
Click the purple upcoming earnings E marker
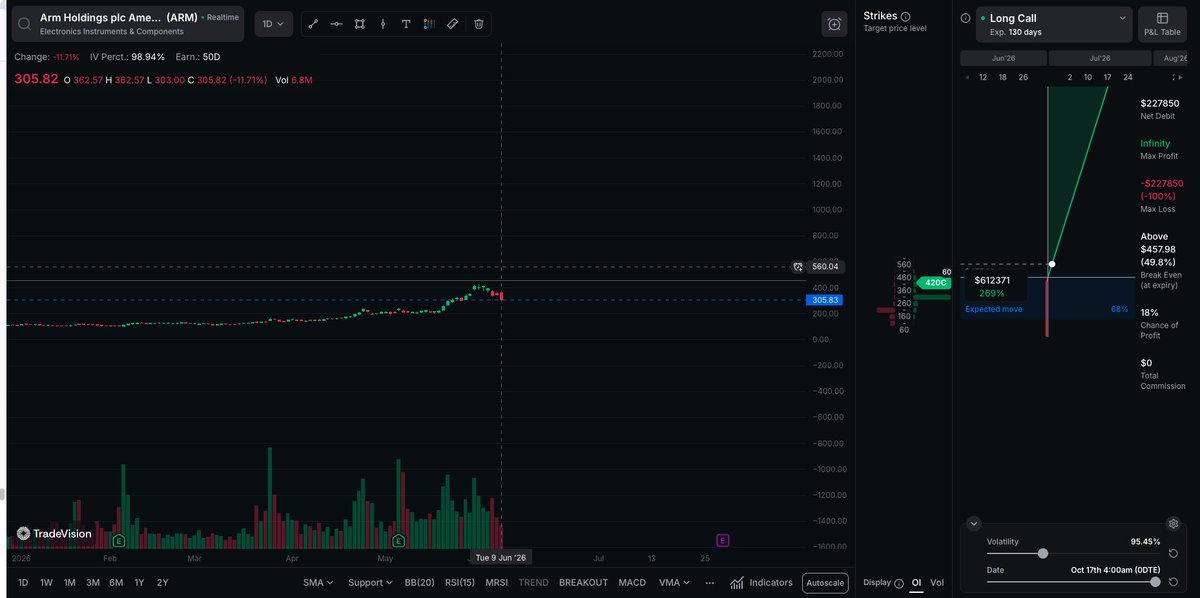pyautogui.click(x=723, y=540)
